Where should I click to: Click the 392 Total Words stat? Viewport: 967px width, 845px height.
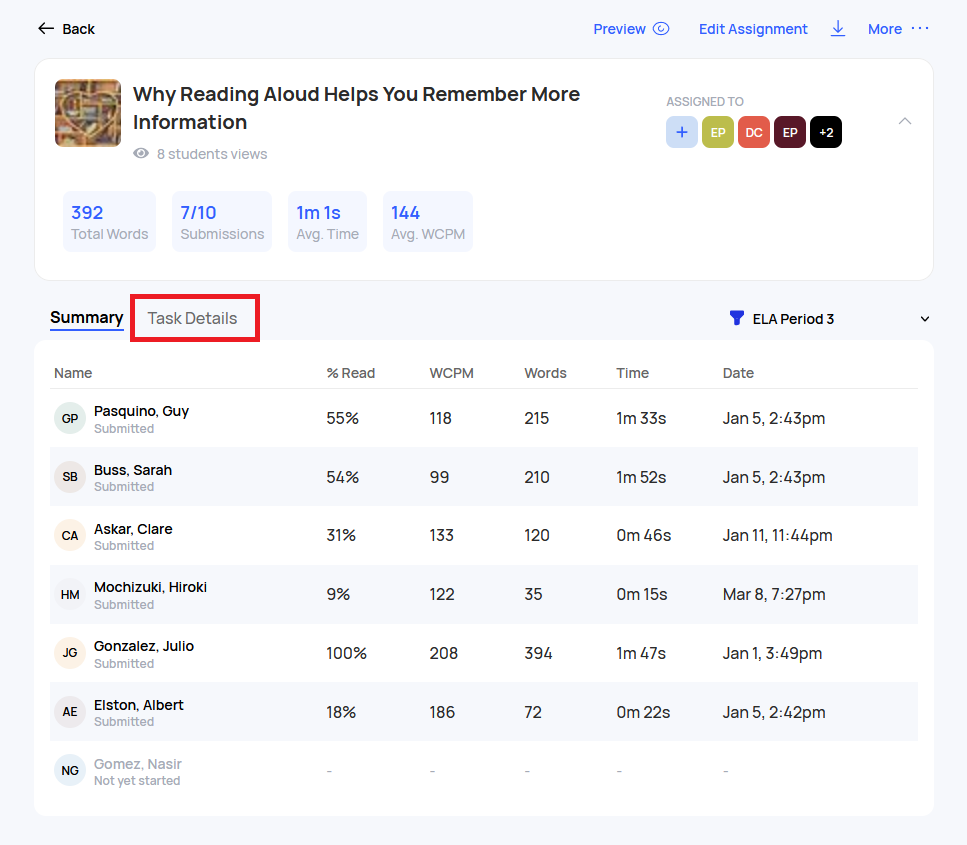tap(110, 221)
